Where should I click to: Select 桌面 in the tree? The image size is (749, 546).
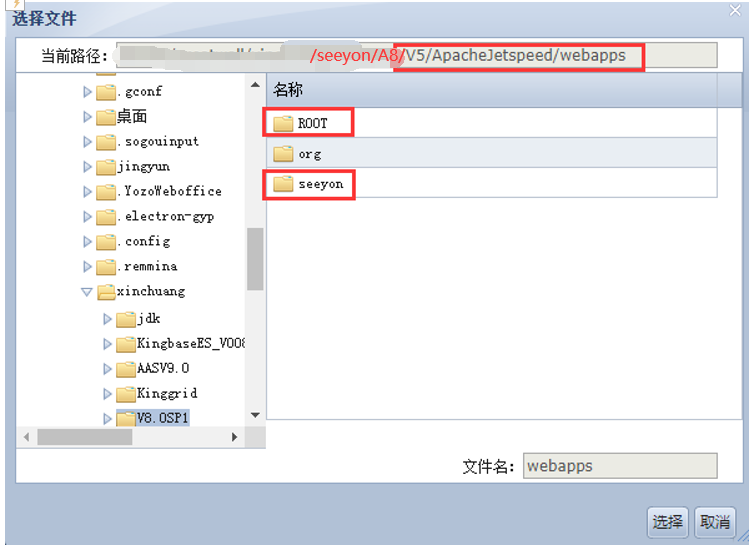coord(132,116)
